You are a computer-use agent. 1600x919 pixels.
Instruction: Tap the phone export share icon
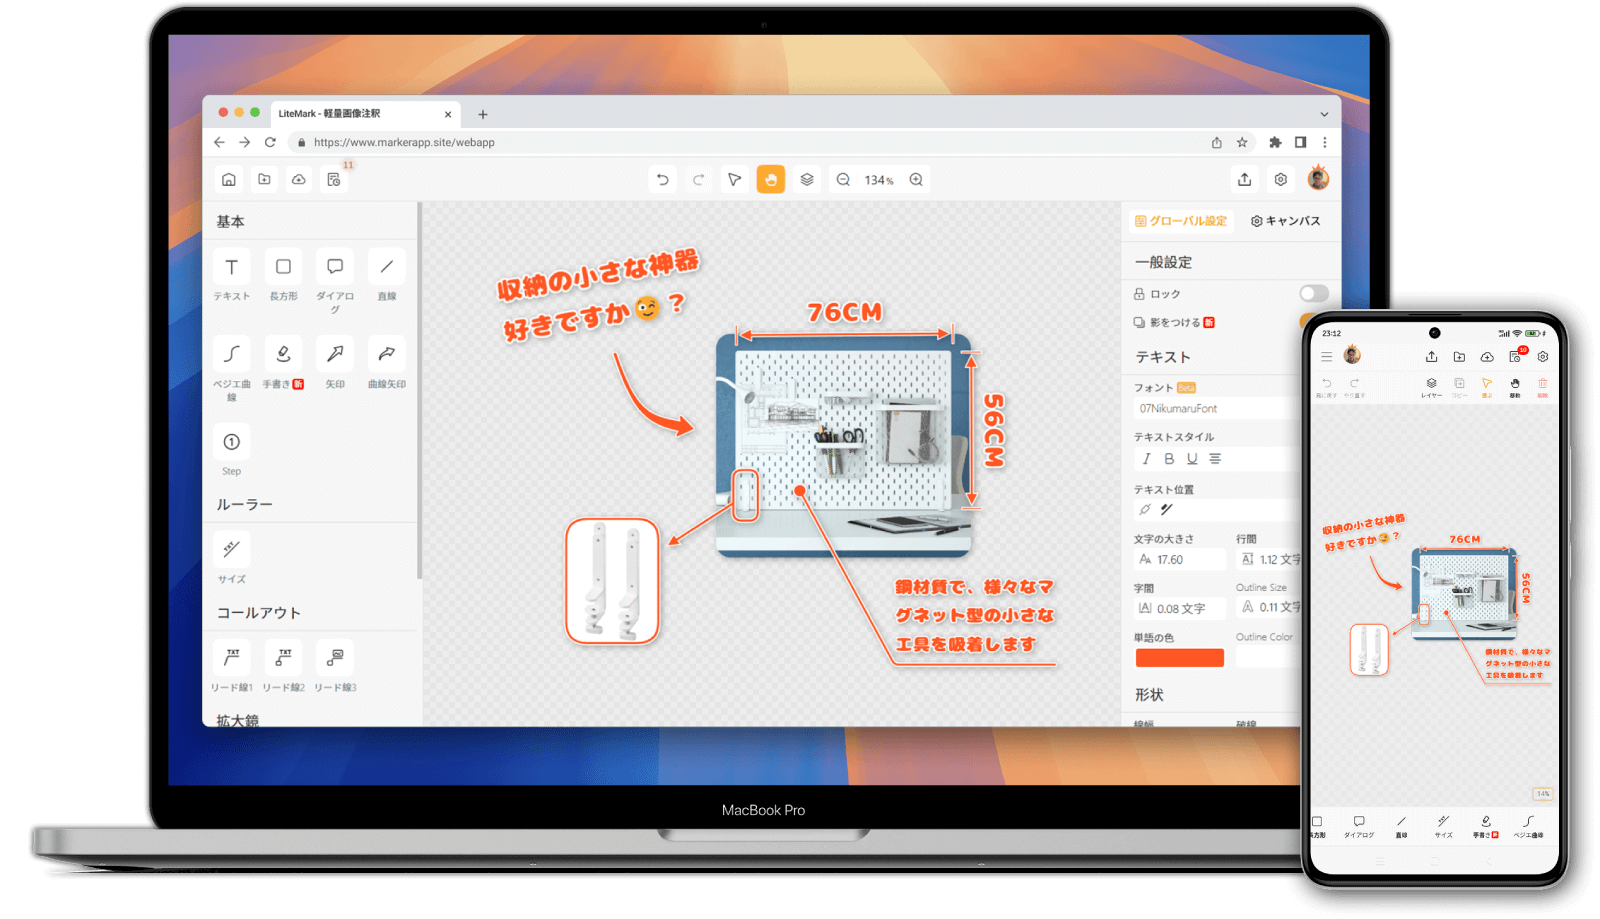point(1431,356)
